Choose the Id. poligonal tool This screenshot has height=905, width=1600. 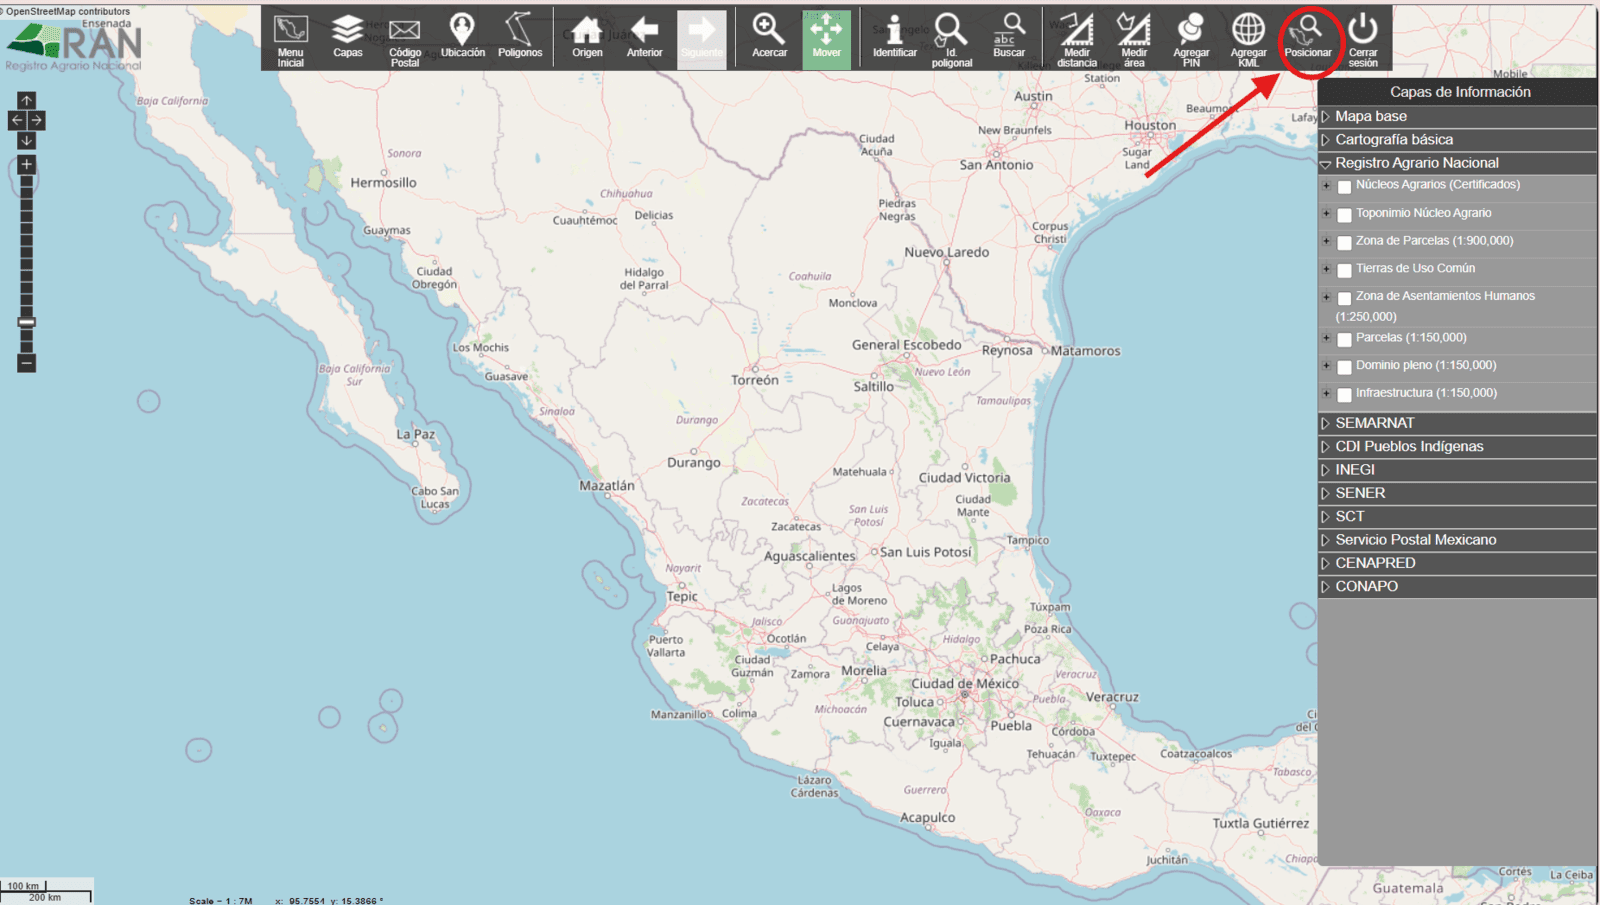[951, 40]
